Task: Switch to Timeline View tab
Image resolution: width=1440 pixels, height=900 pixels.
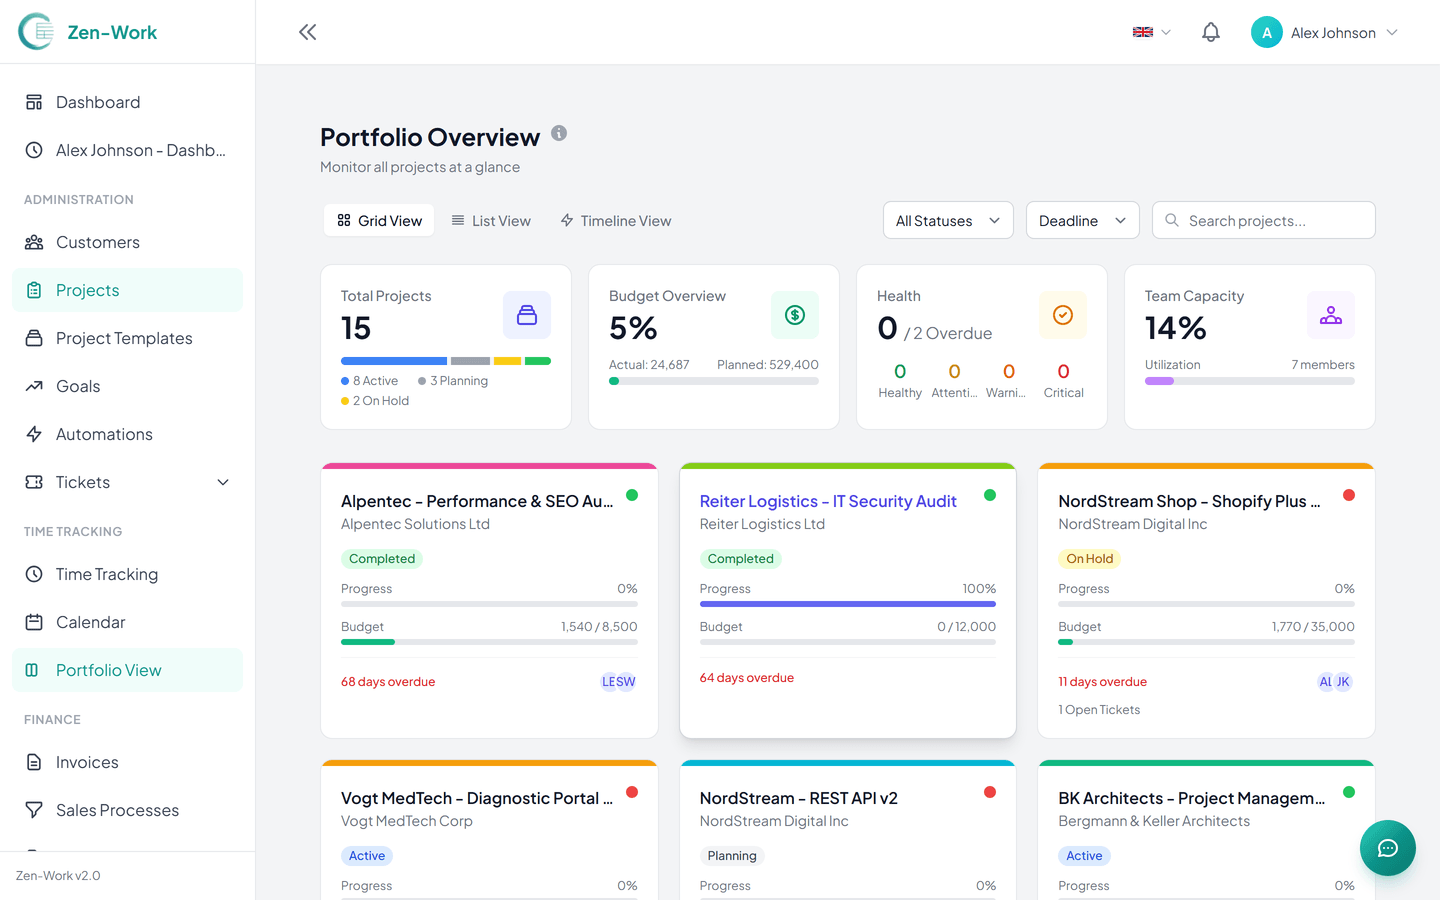Action: (615, 220)
